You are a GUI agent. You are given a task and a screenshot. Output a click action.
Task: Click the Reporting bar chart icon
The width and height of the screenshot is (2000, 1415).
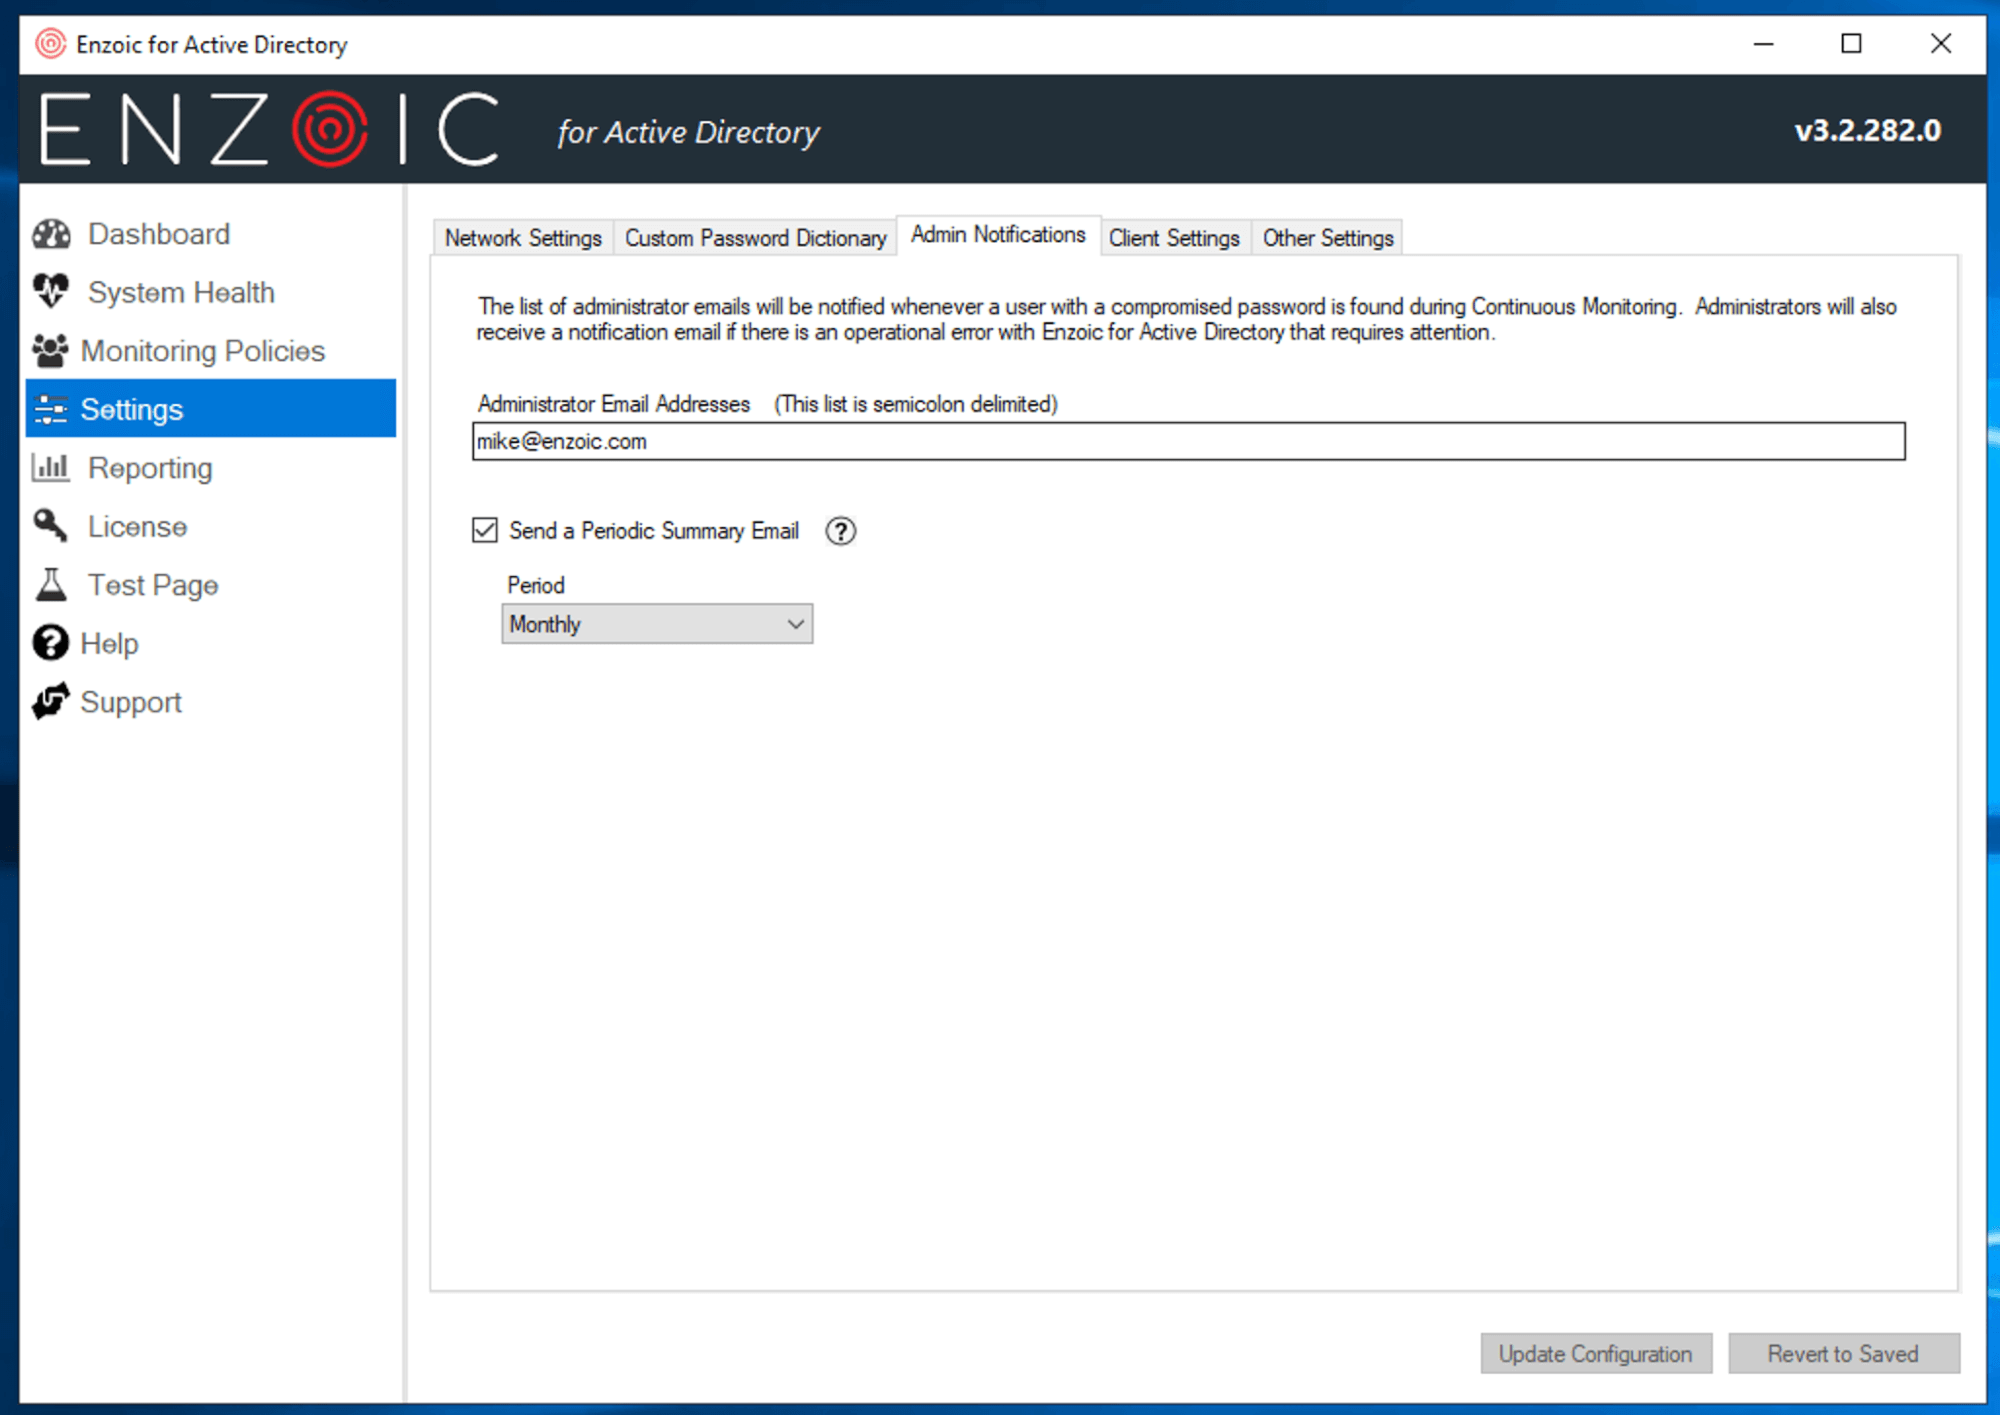click(51, 467)
